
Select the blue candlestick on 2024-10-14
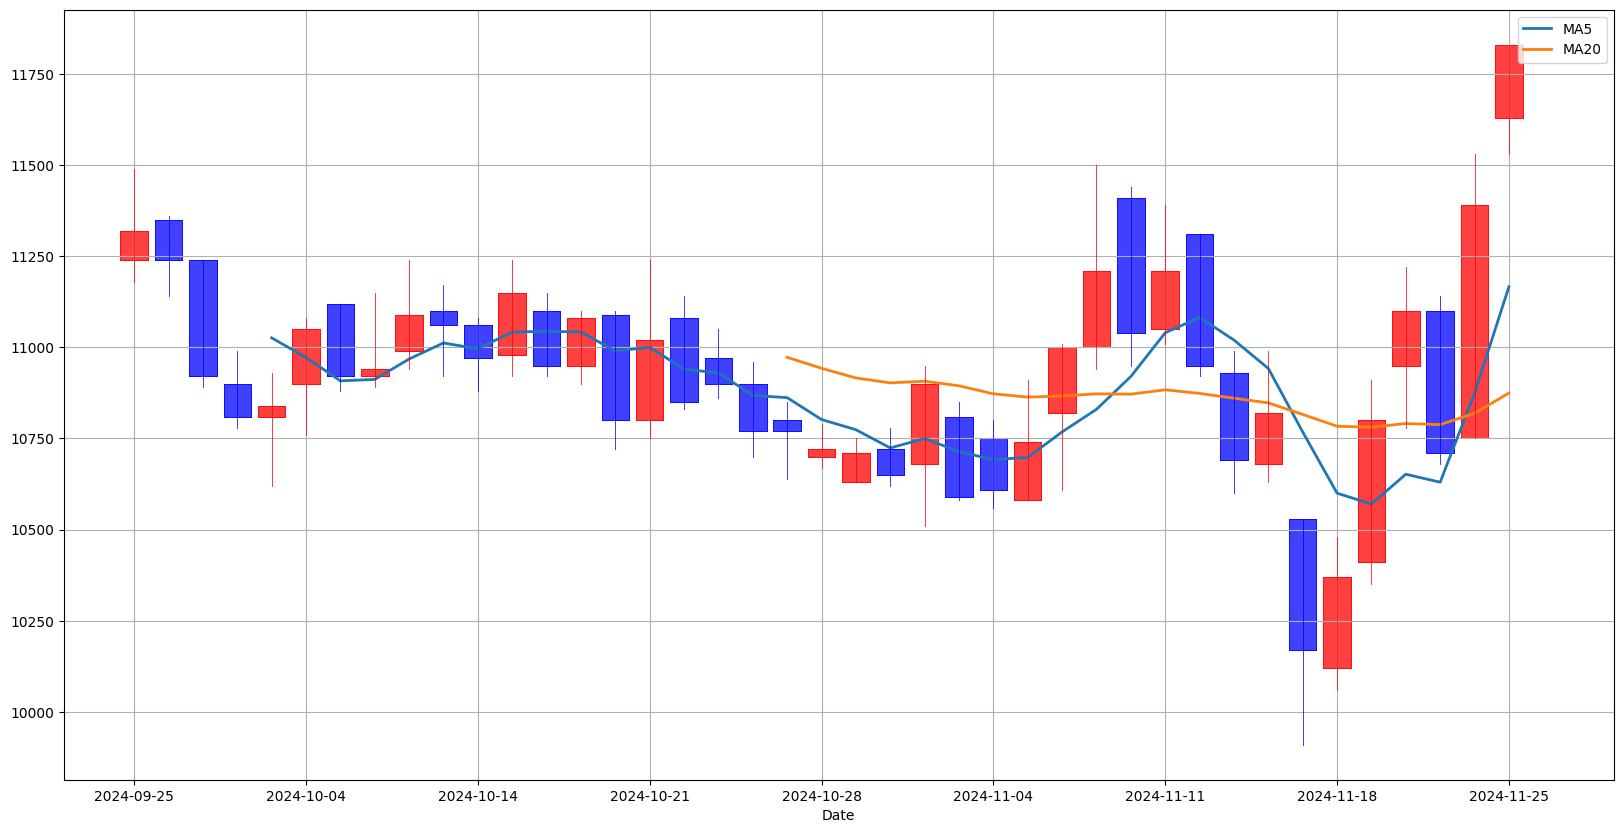(478, 342)
